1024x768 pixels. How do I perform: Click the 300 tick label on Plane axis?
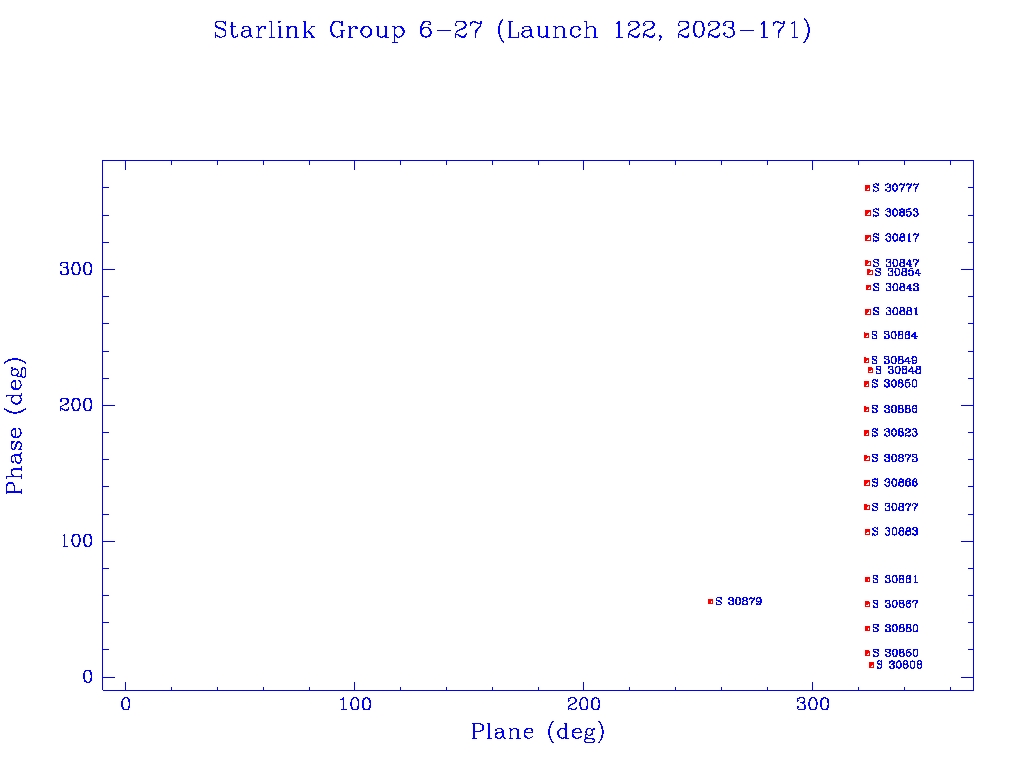click(x=813, y=704)
